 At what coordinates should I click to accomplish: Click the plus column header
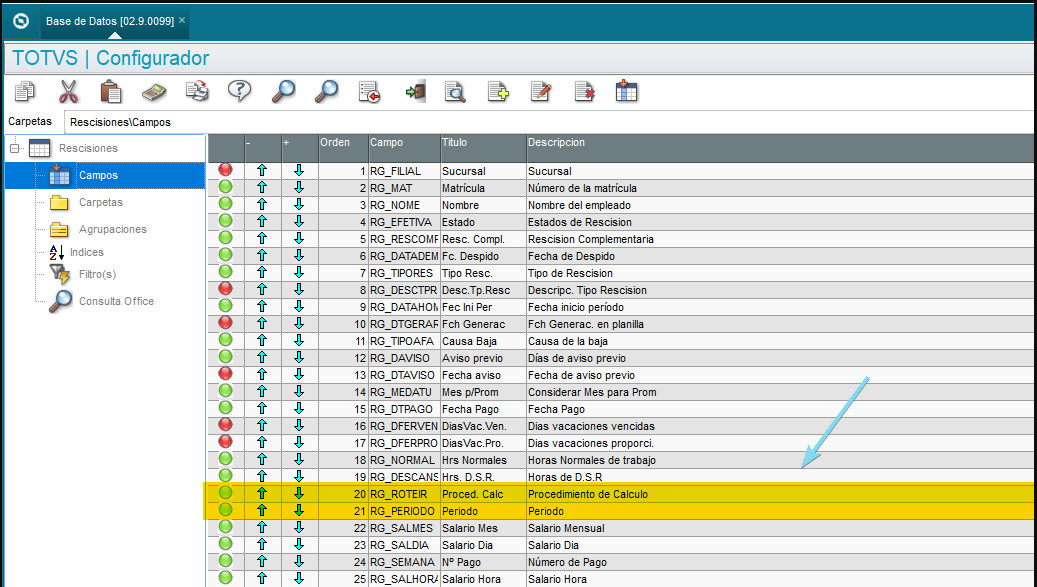click(x=300, y=148)
